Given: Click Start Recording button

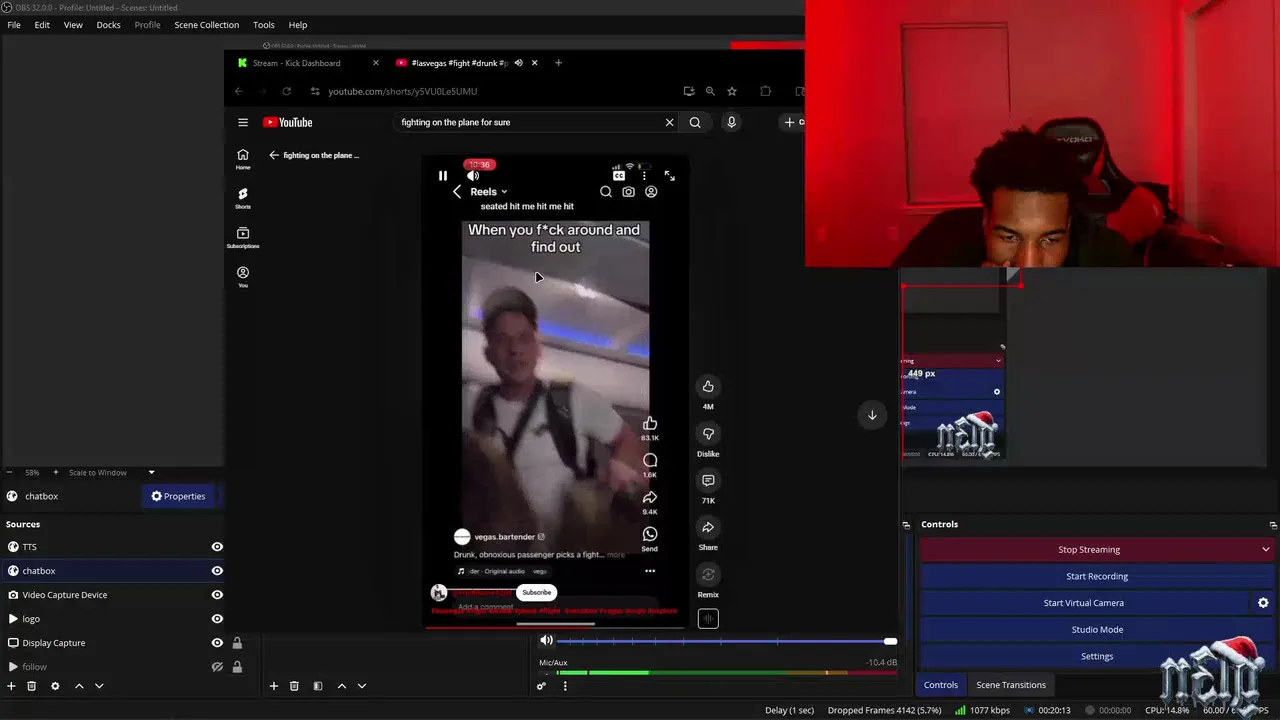Looking at the screenshot, I should [1097, 576].
